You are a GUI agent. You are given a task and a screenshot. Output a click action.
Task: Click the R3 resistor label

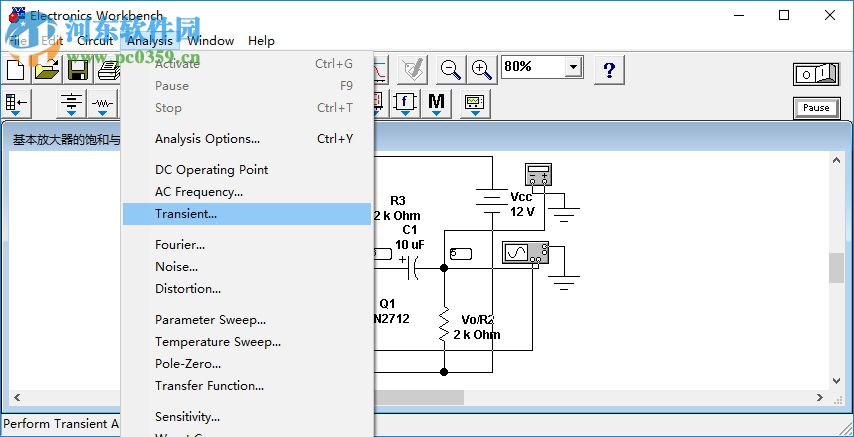pyautogui.click(x=398, y=201)
